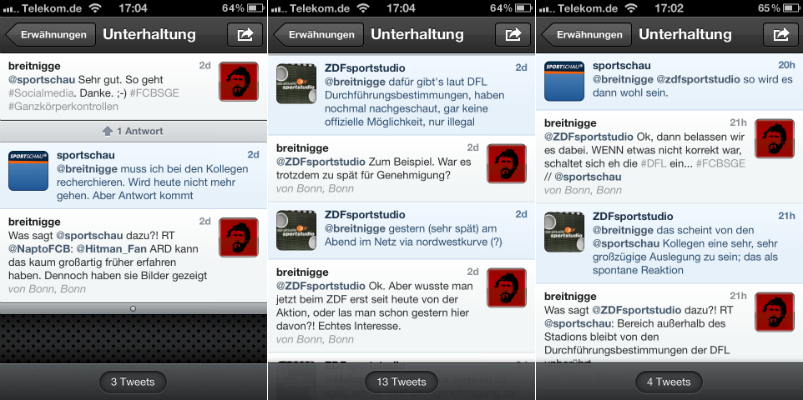The height and width of the screenshot is (400, 803).
Task: Tap the '4 Tweets' counter pill
Action: point(669,382)
